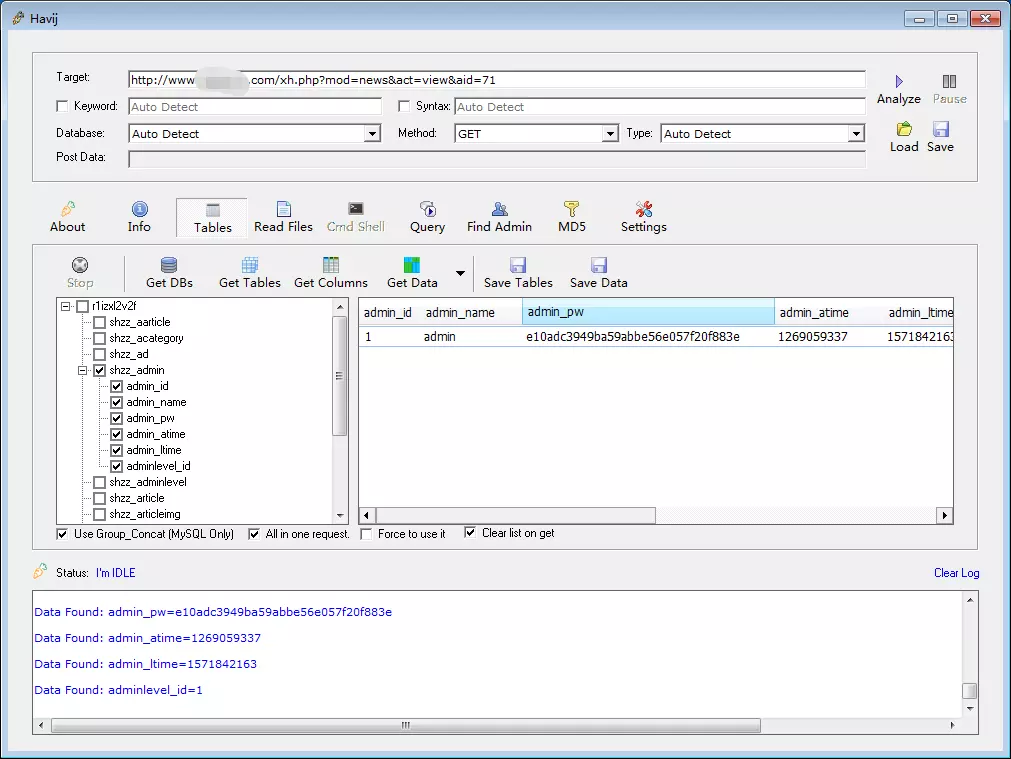Click the 1269059337 cell
The width and height of the screenshot is (1011, 759).
pyautogui.click(x=812, y=337)
